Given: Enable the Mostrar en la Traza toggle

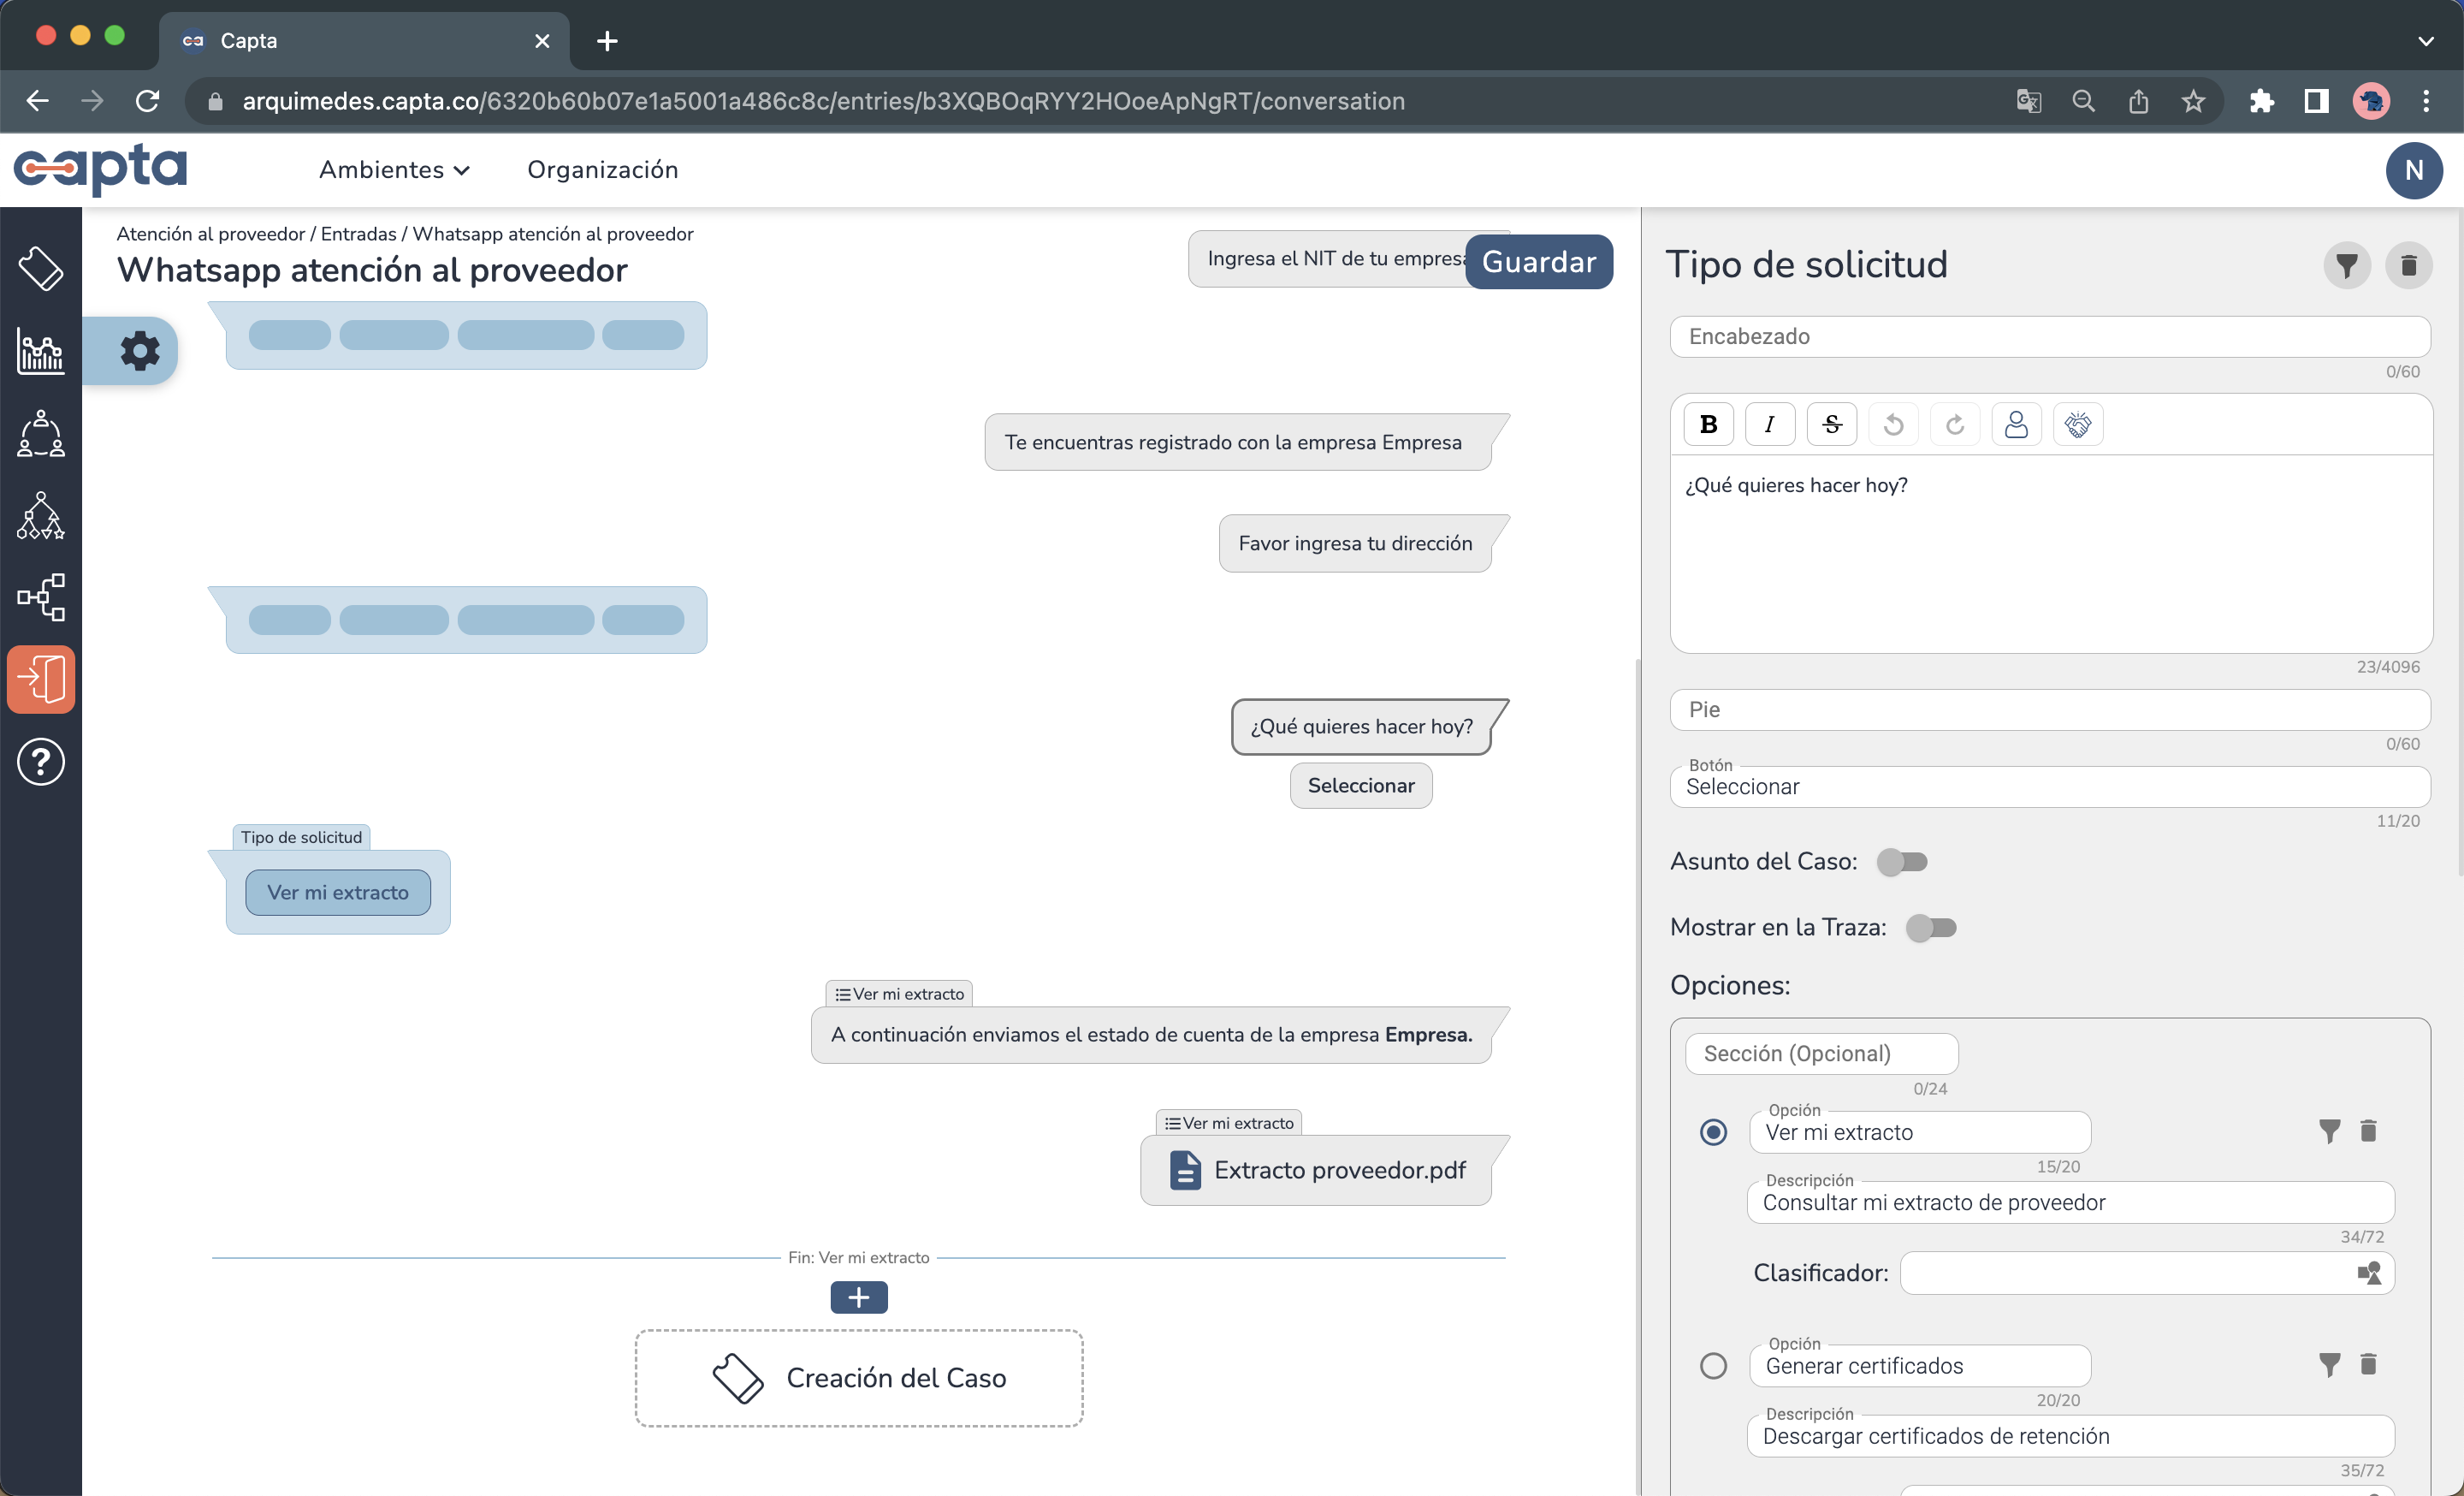Looking at the screenshot, I should (x=1931, y=927).
